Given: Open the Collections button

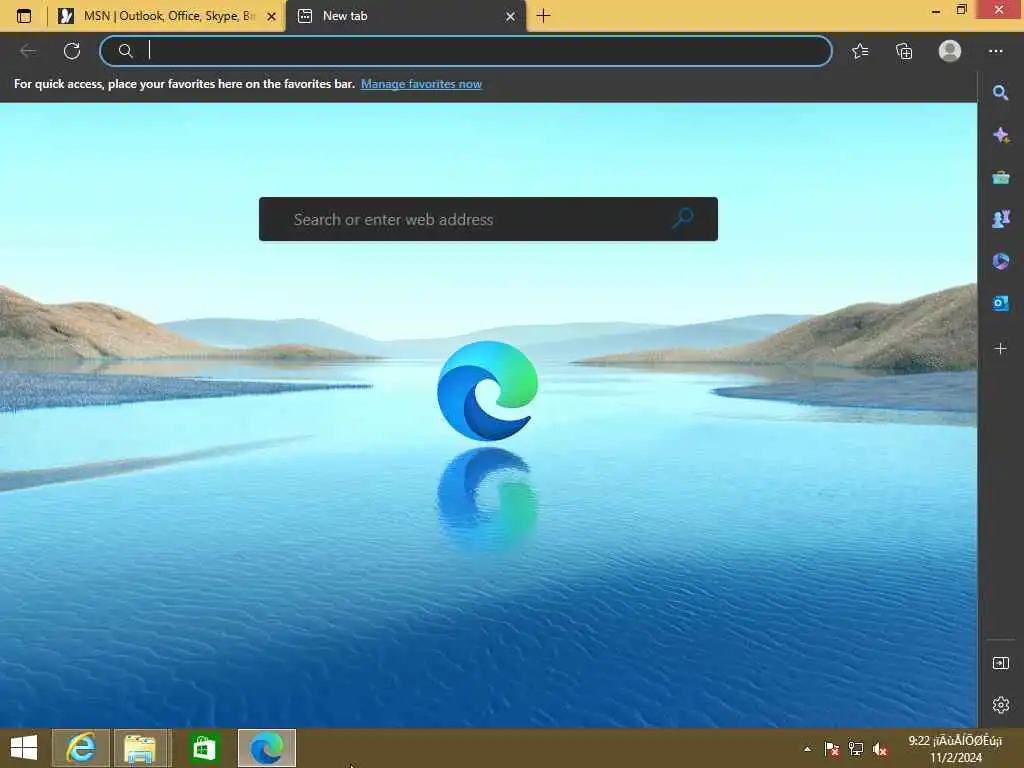Looking at the screenshot, I should click(x=904, y=51).
